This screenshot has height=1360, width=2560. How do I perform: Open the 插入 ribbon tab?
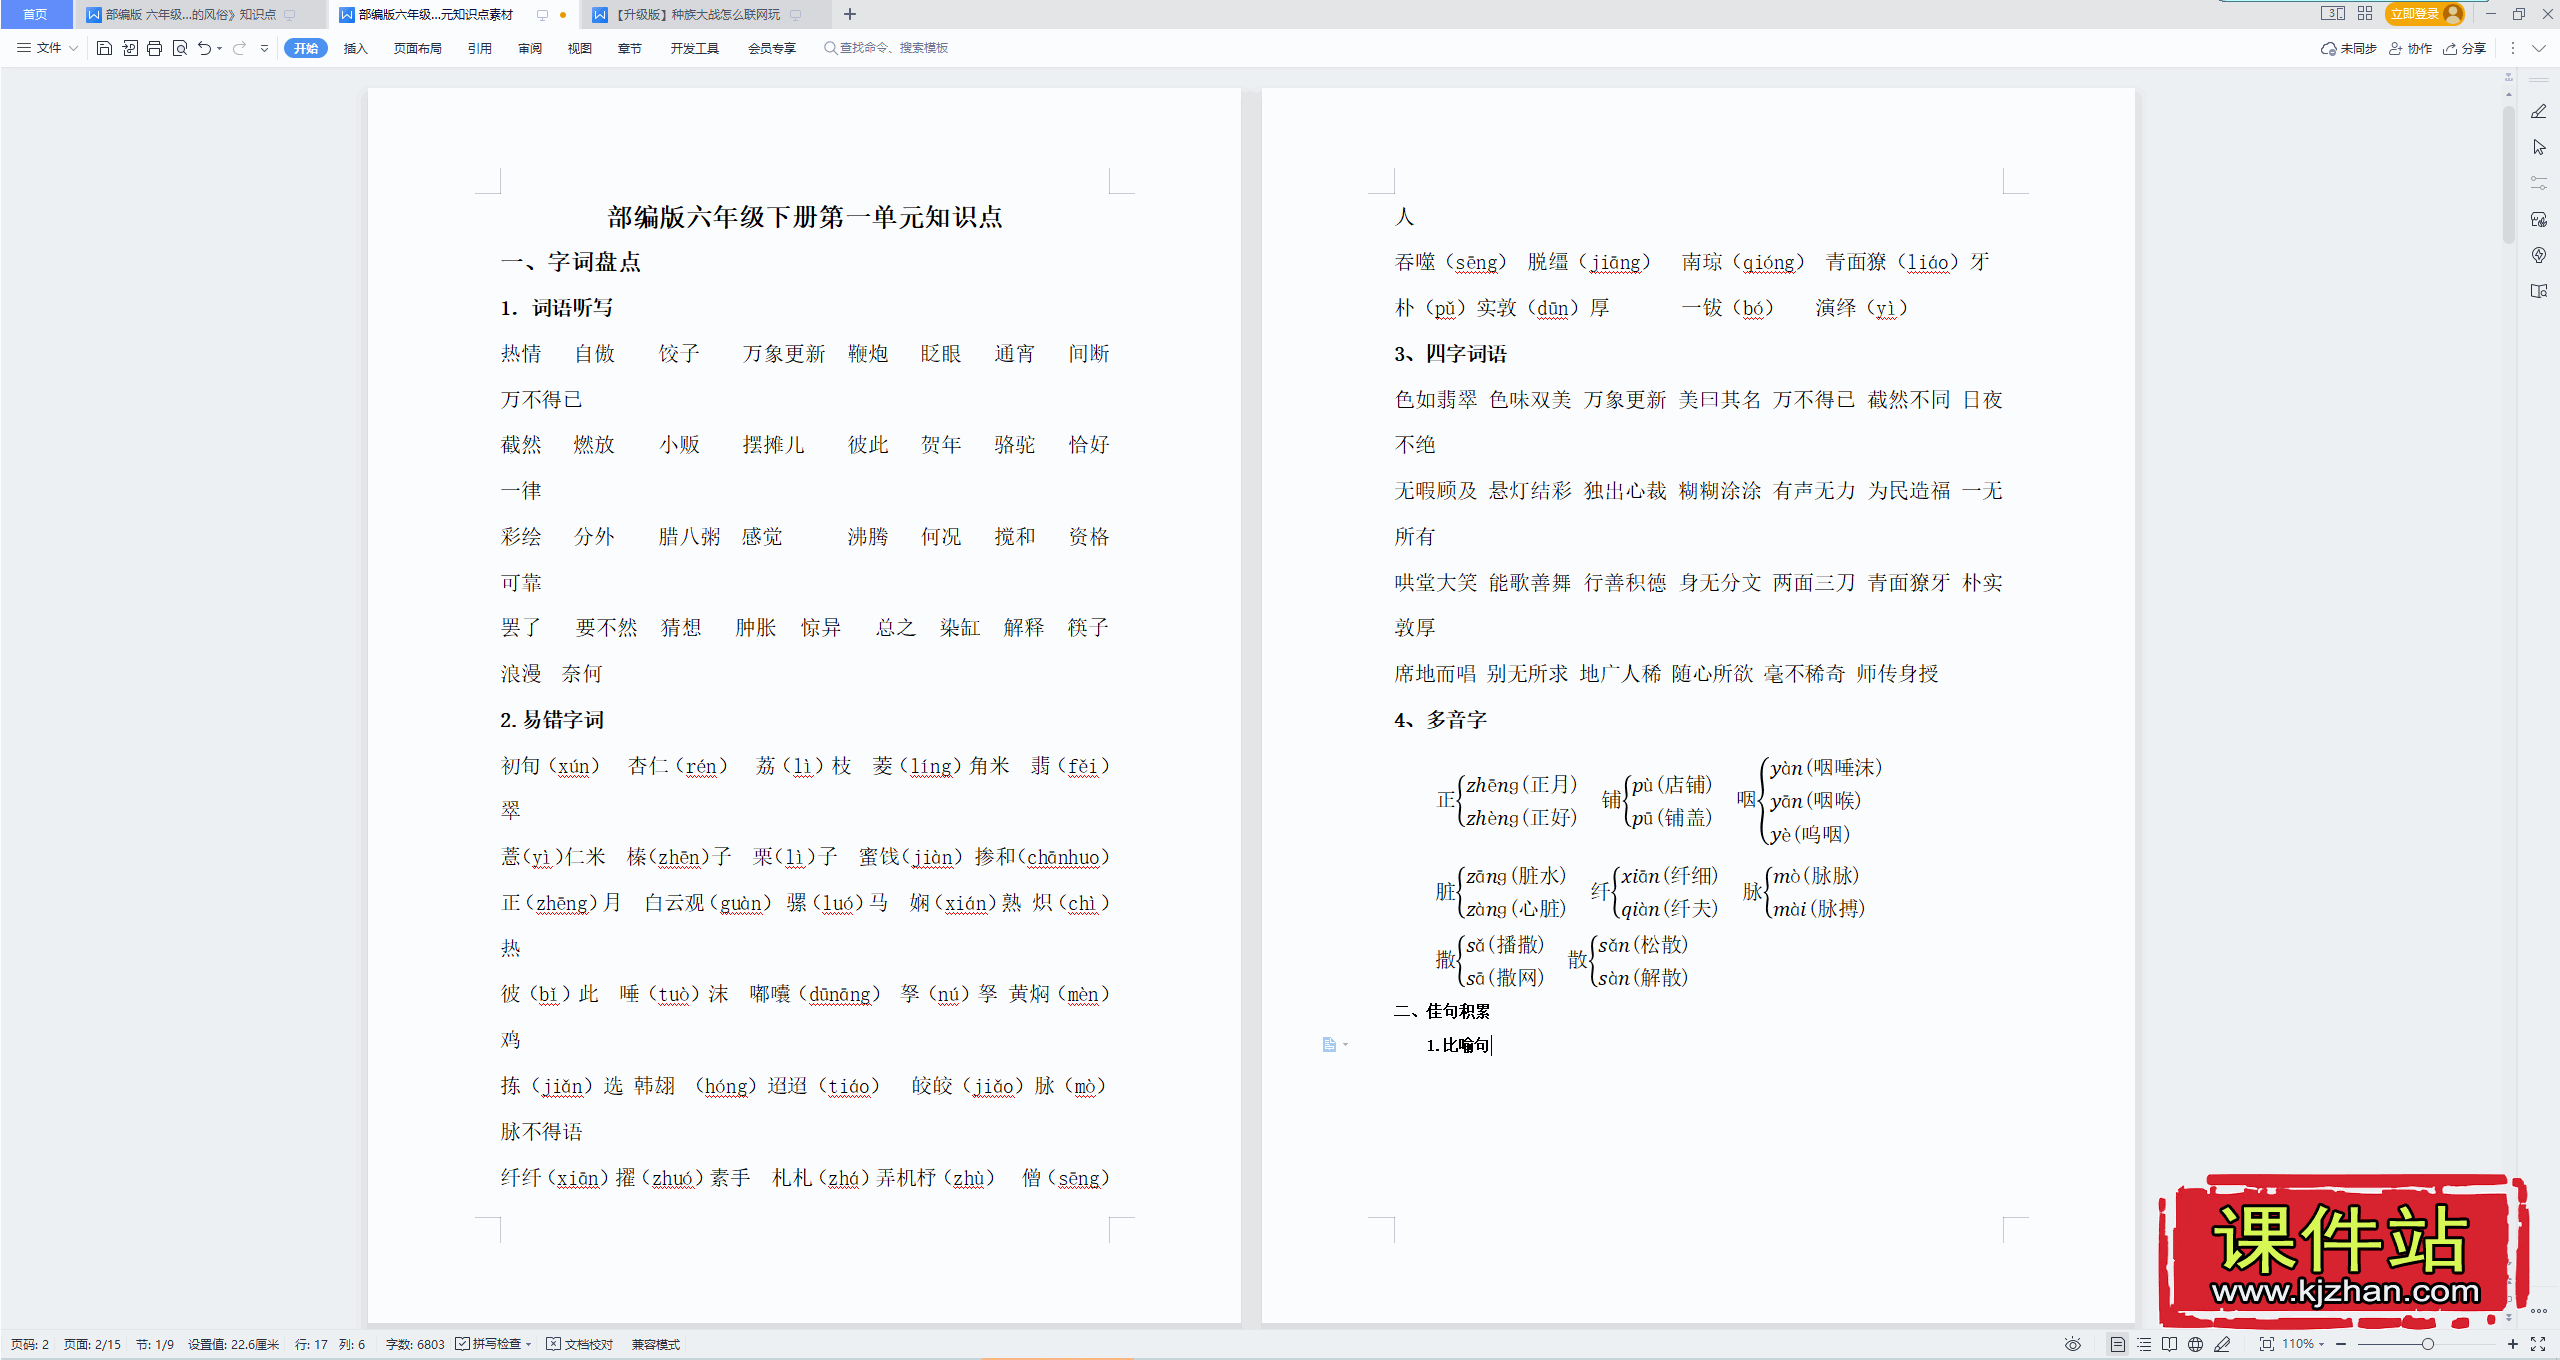(x=356, y=48)
